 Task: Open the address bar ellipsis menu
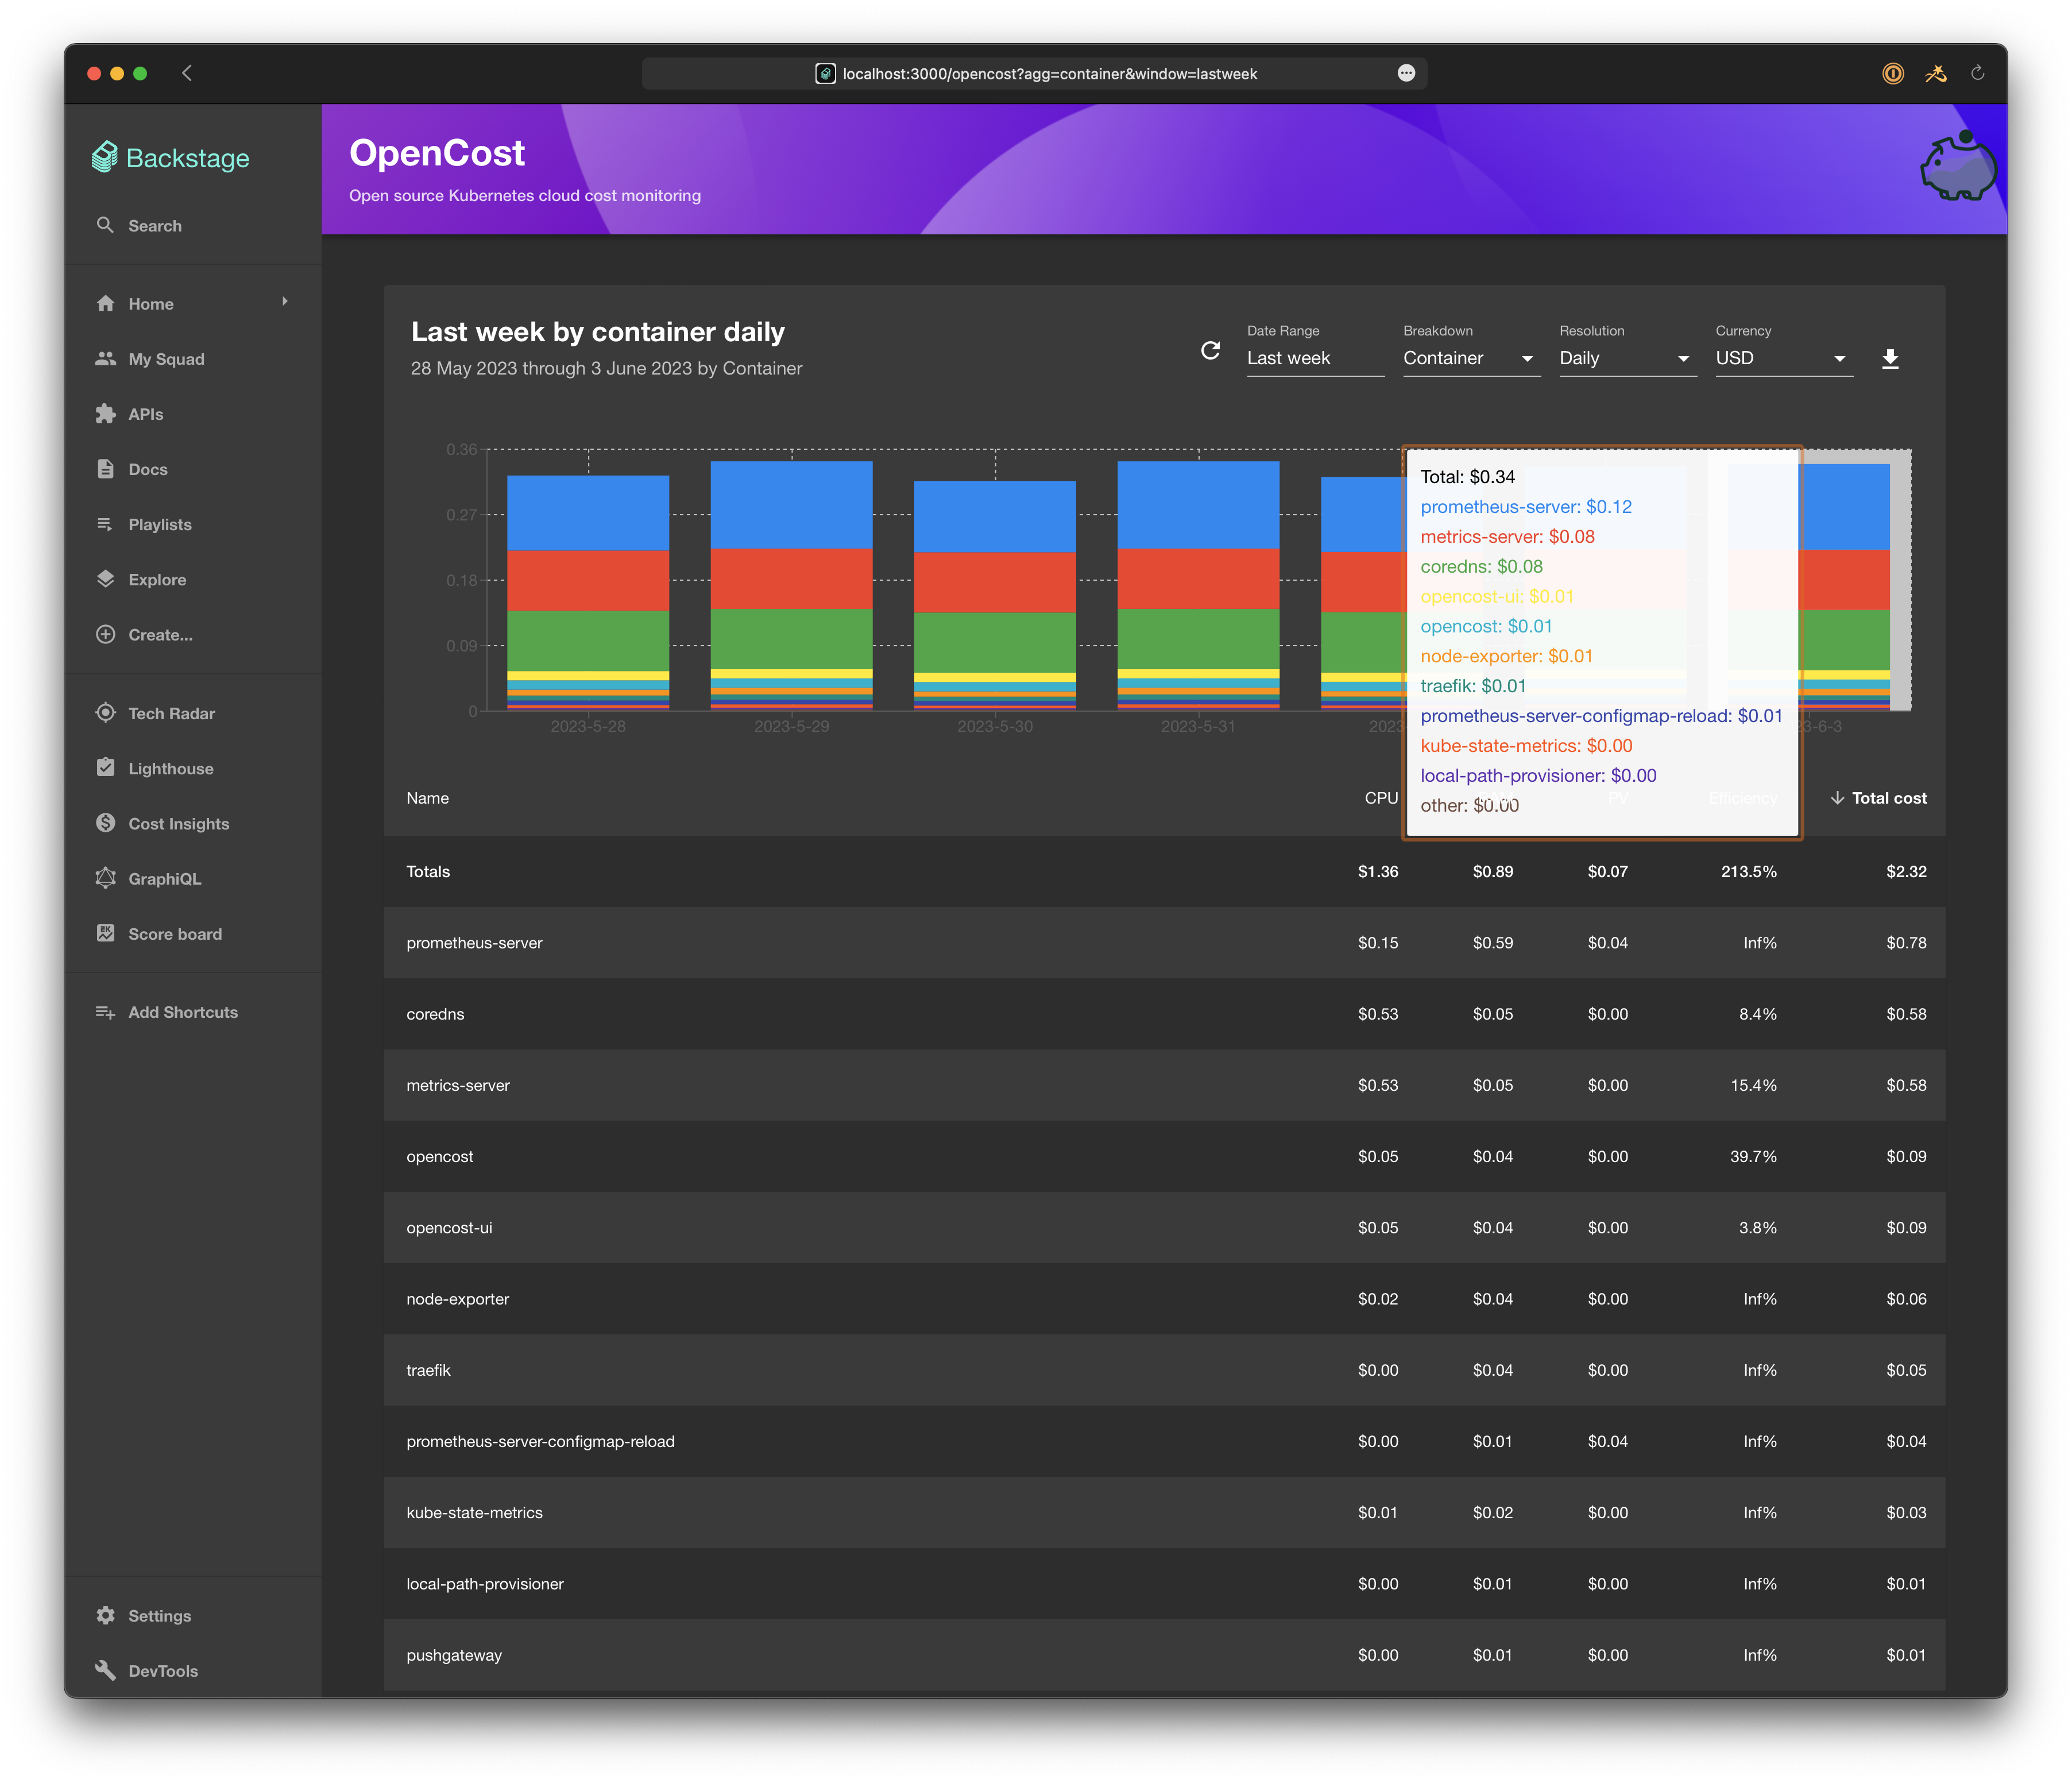1406,73
